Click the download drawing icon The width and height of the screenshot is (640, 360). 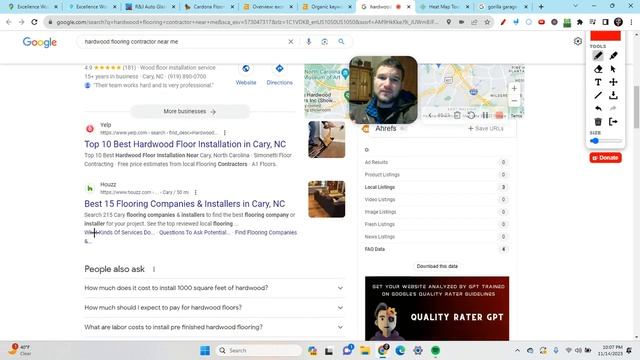click(x=613, y=95)
